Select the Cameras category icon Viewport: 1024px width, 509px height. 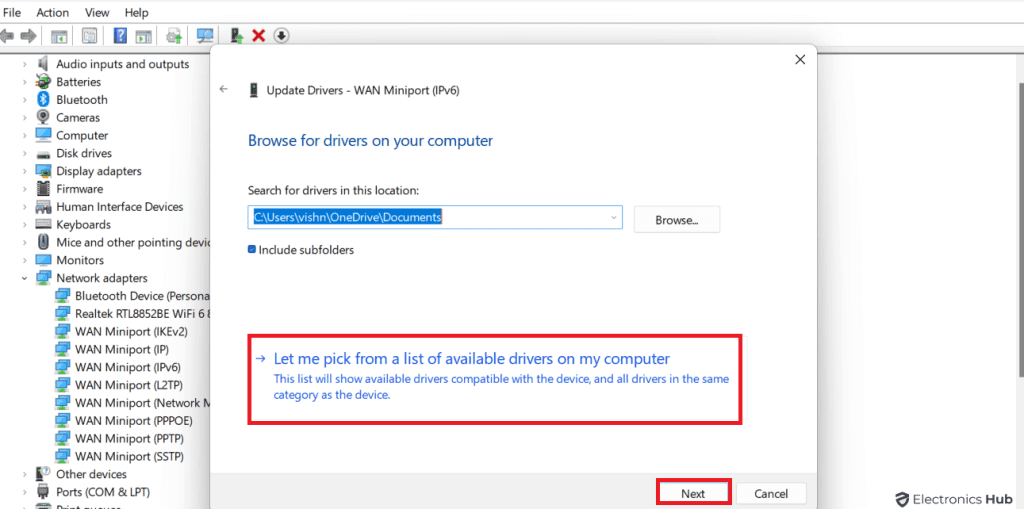(43, 118)
